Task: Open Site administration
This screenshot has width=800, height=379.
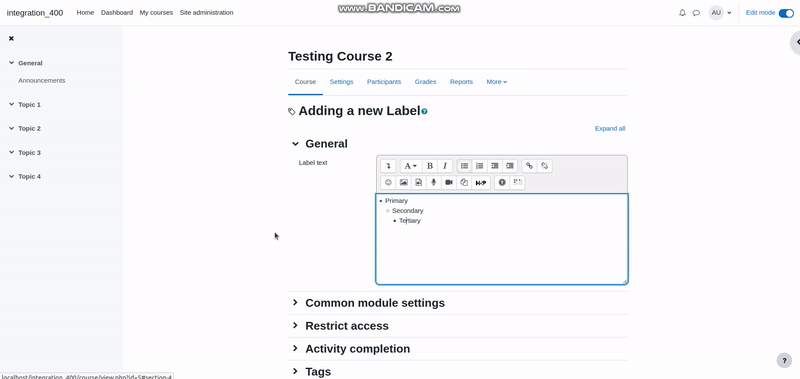Action: (x=206, y=13)
